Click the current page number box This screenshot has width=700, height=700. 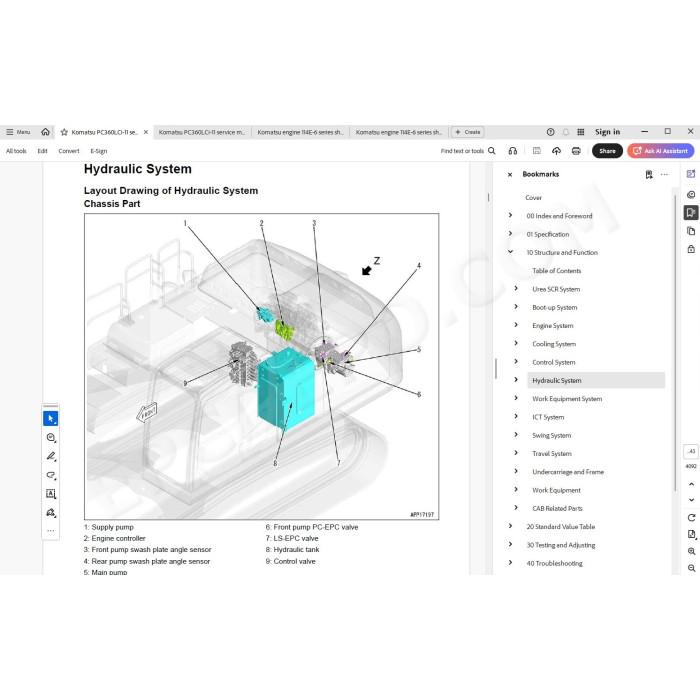(691, 451)
